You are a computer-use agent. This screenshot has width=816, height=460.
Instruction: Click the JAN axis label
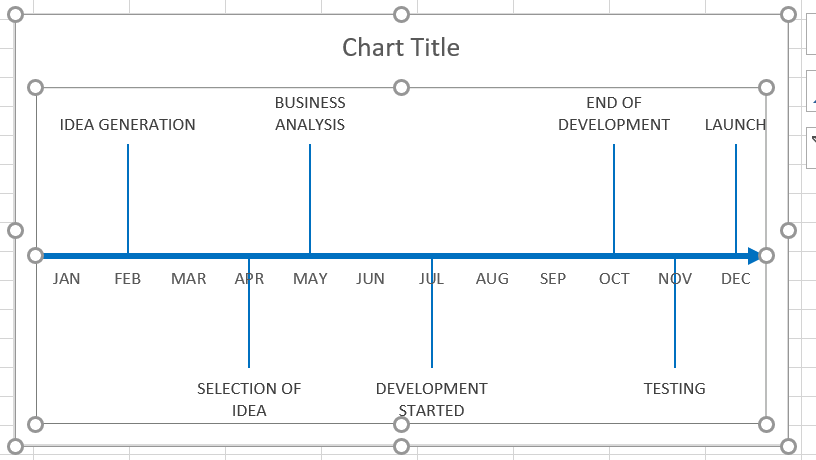pos(67,279)
